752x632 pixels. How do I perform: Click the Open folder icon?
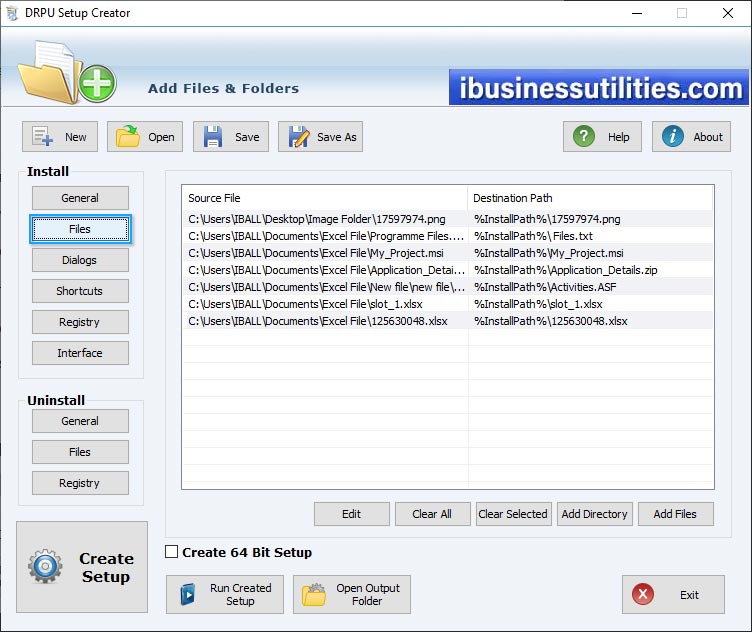click(128, 137)
